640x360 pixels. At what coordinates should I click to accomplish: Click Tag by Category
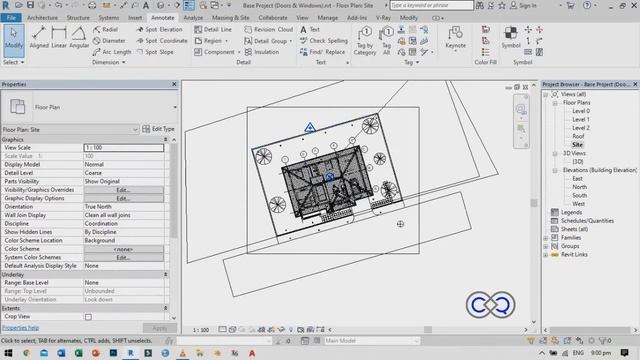[x=365, y=41]
